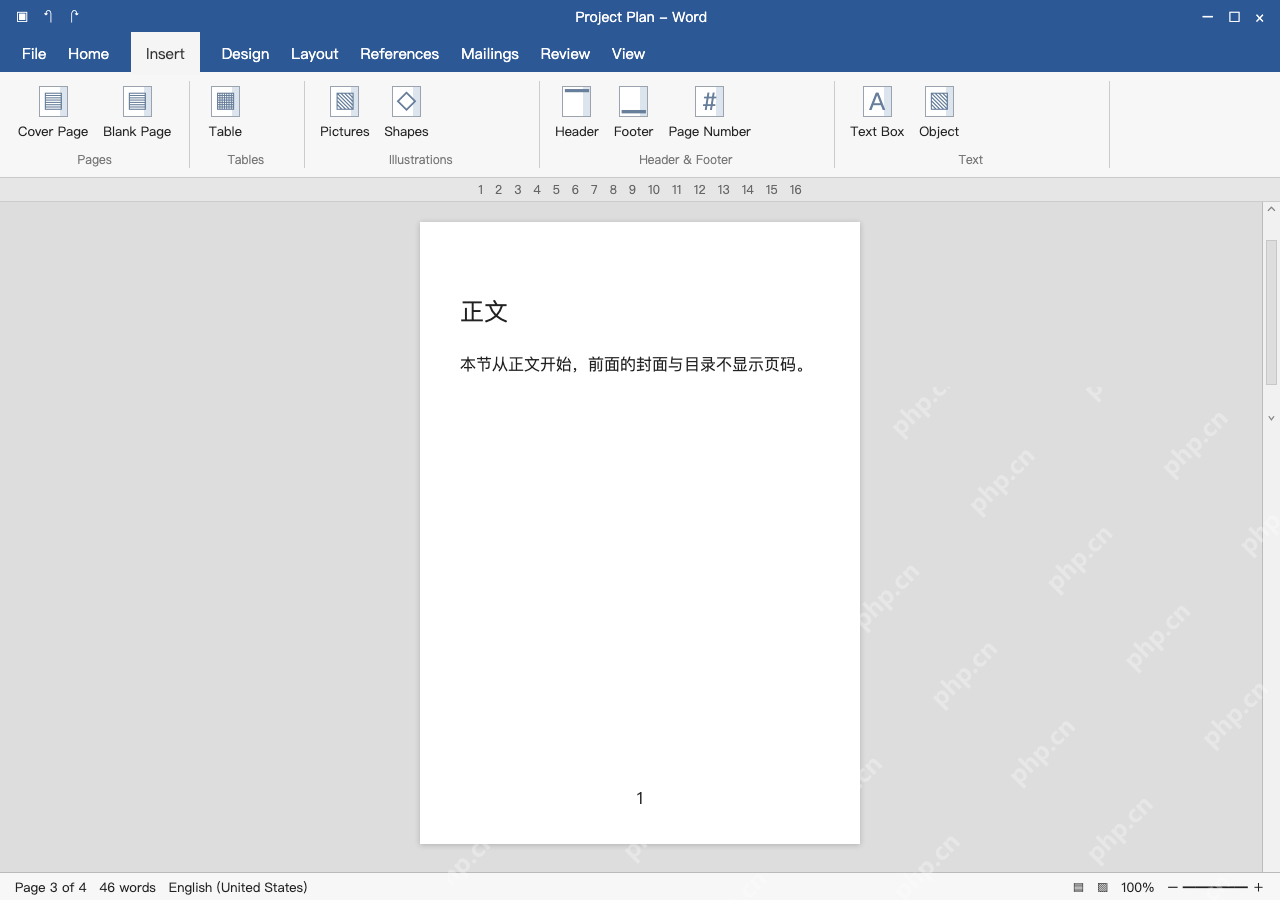Switch to Web Layout view icon
The height and width of the screenshot is (900, 1280).
click(1103, 887)
